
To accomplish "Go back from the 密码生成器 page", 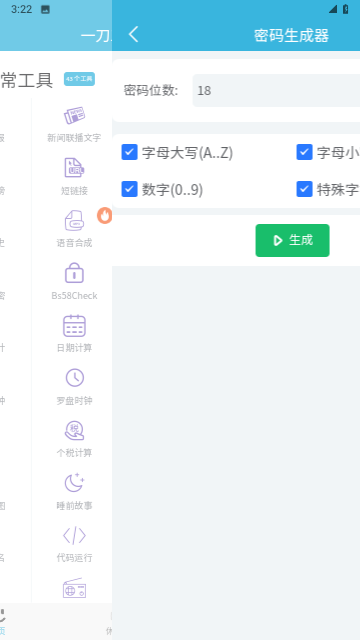I will 133,34.
